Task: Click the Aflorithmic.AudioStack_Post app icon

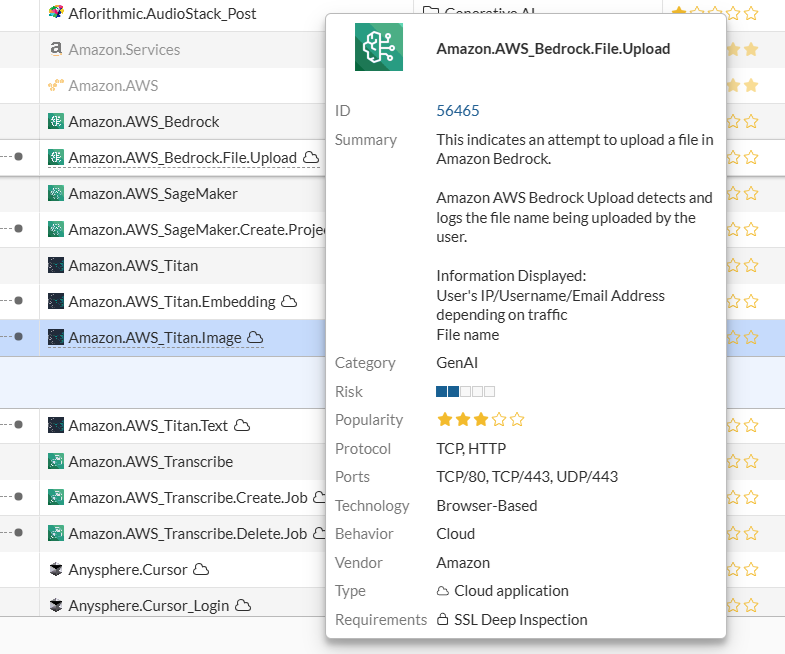Action: pos(56,14)
